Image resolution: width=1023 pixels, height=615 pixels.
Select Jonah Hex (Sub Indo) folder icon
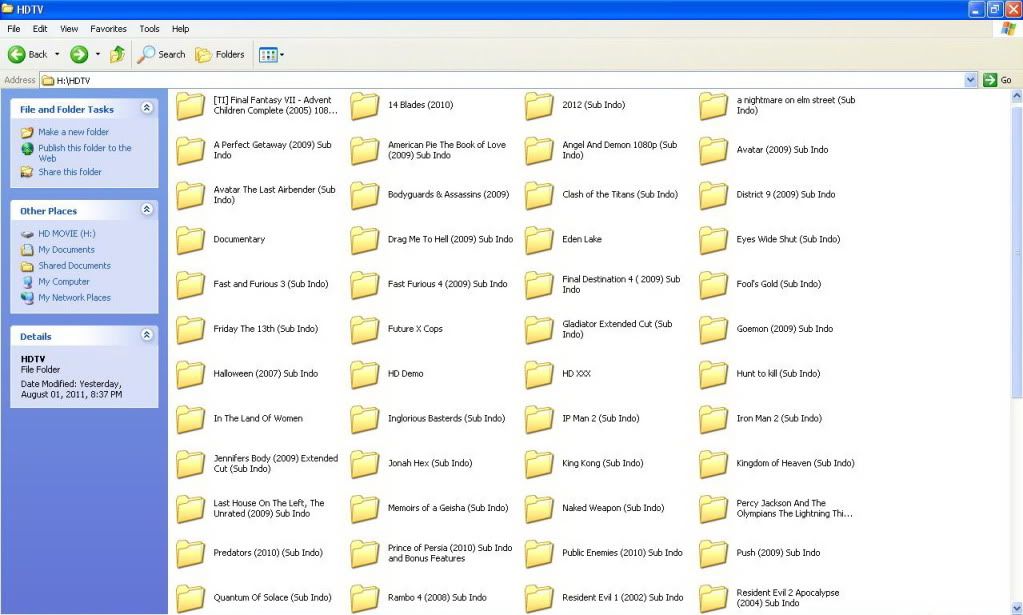tap(365, 464)
